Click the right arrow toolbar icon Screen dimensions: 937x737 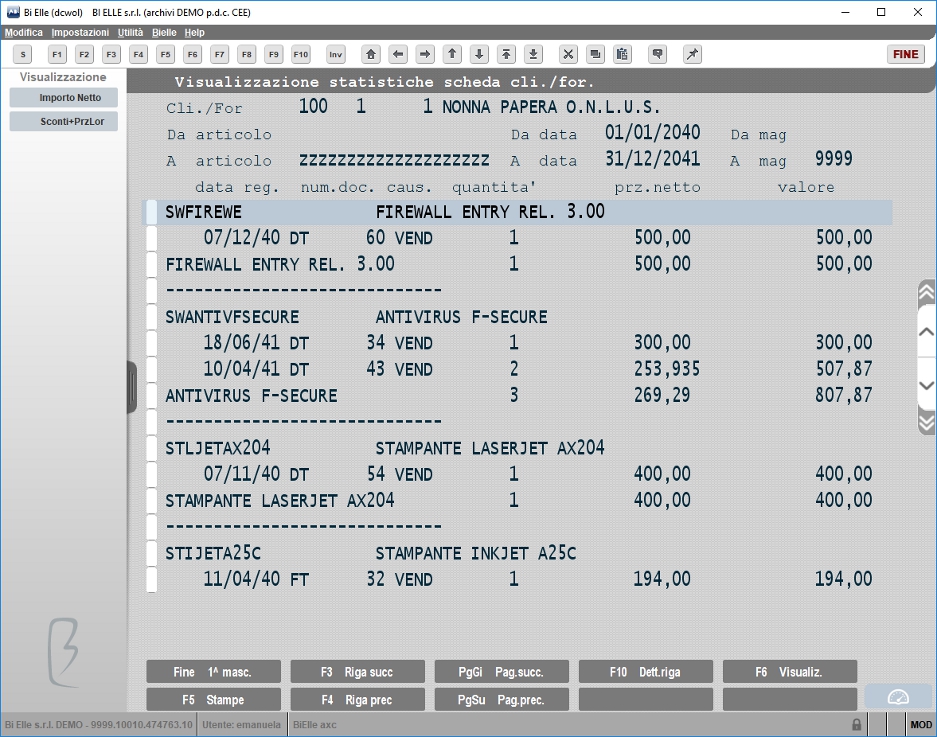425,54
